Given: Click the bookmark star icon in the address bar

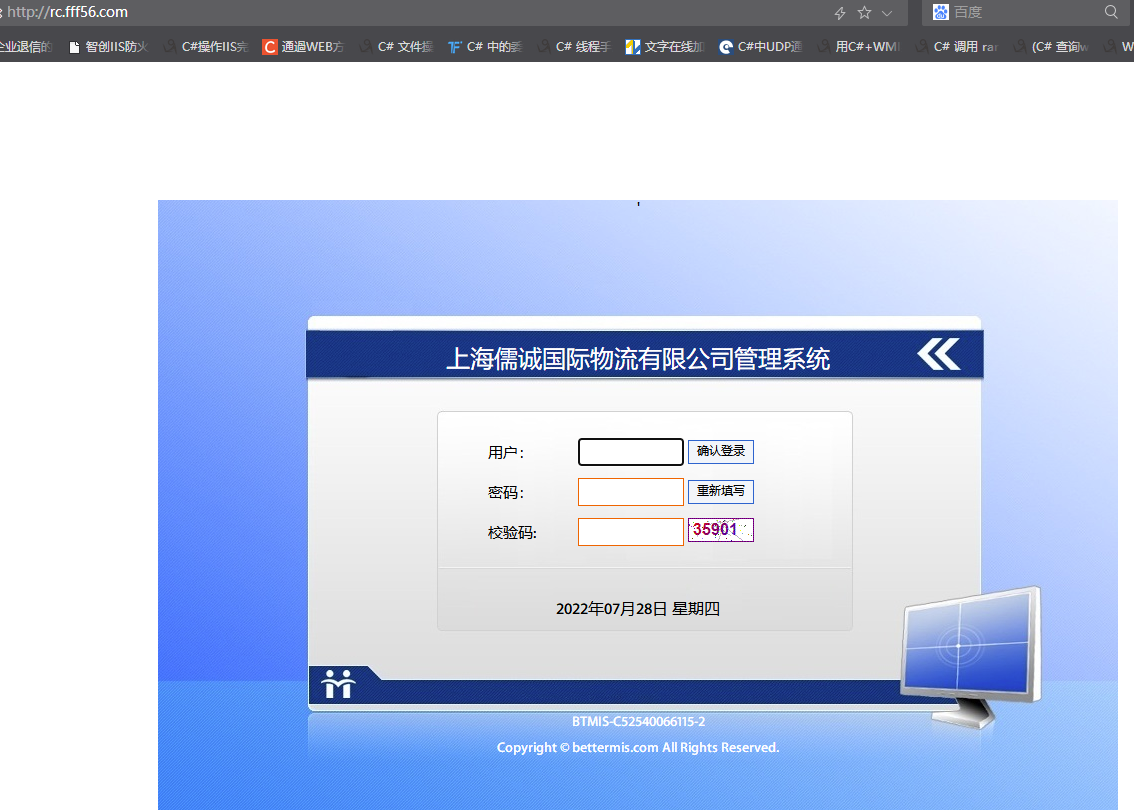Looking at the screenshot, I should (x=863, y=12).
